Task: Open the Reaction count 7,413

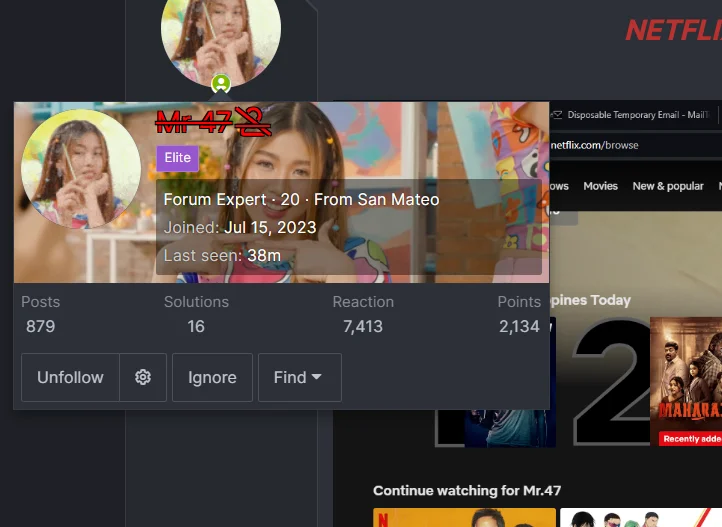Action: pos(363,326)
